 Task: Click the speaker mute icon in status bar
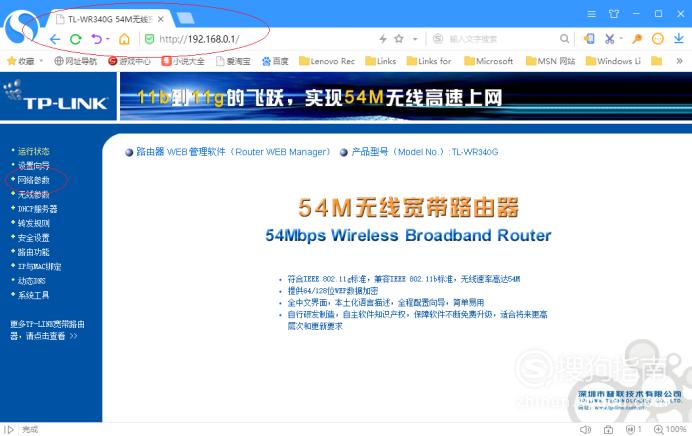[x=585, y=429]
